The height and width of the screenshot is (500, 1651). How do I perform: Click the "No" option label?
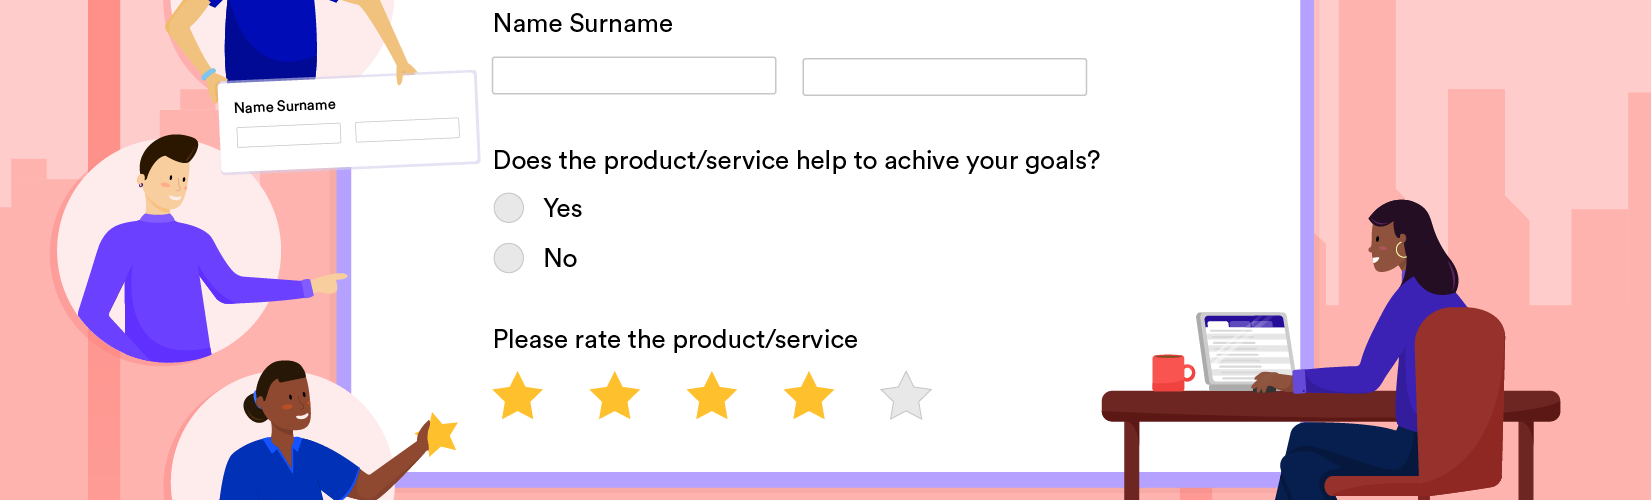[x=560, y=258]
